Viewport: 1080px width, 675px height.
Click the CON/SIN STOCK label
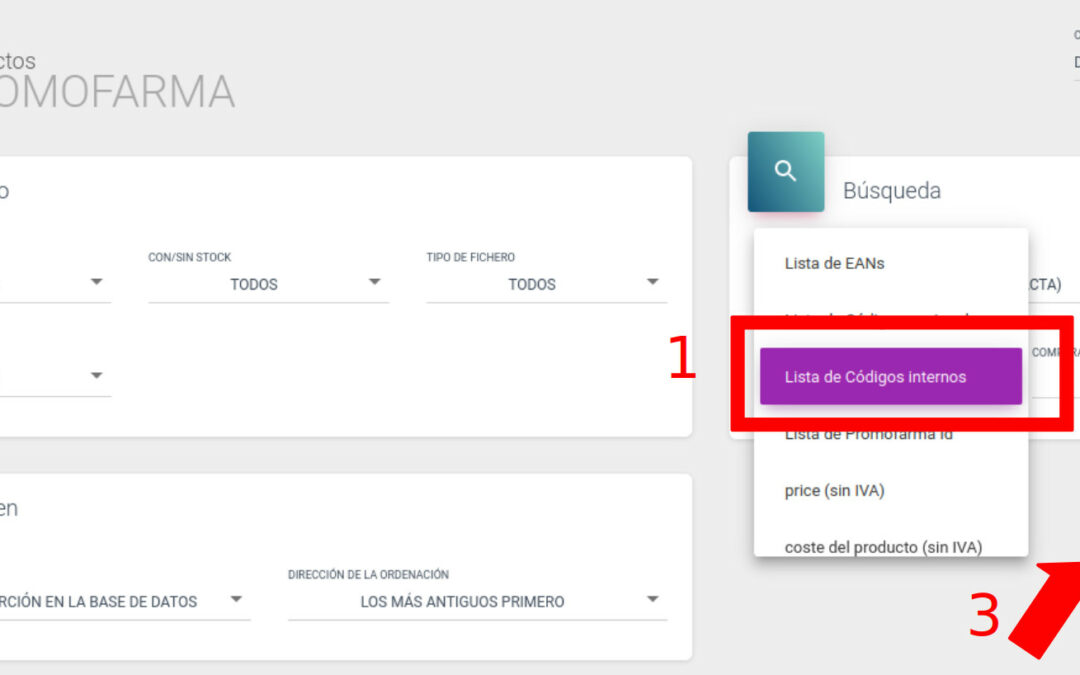[189, 258]
